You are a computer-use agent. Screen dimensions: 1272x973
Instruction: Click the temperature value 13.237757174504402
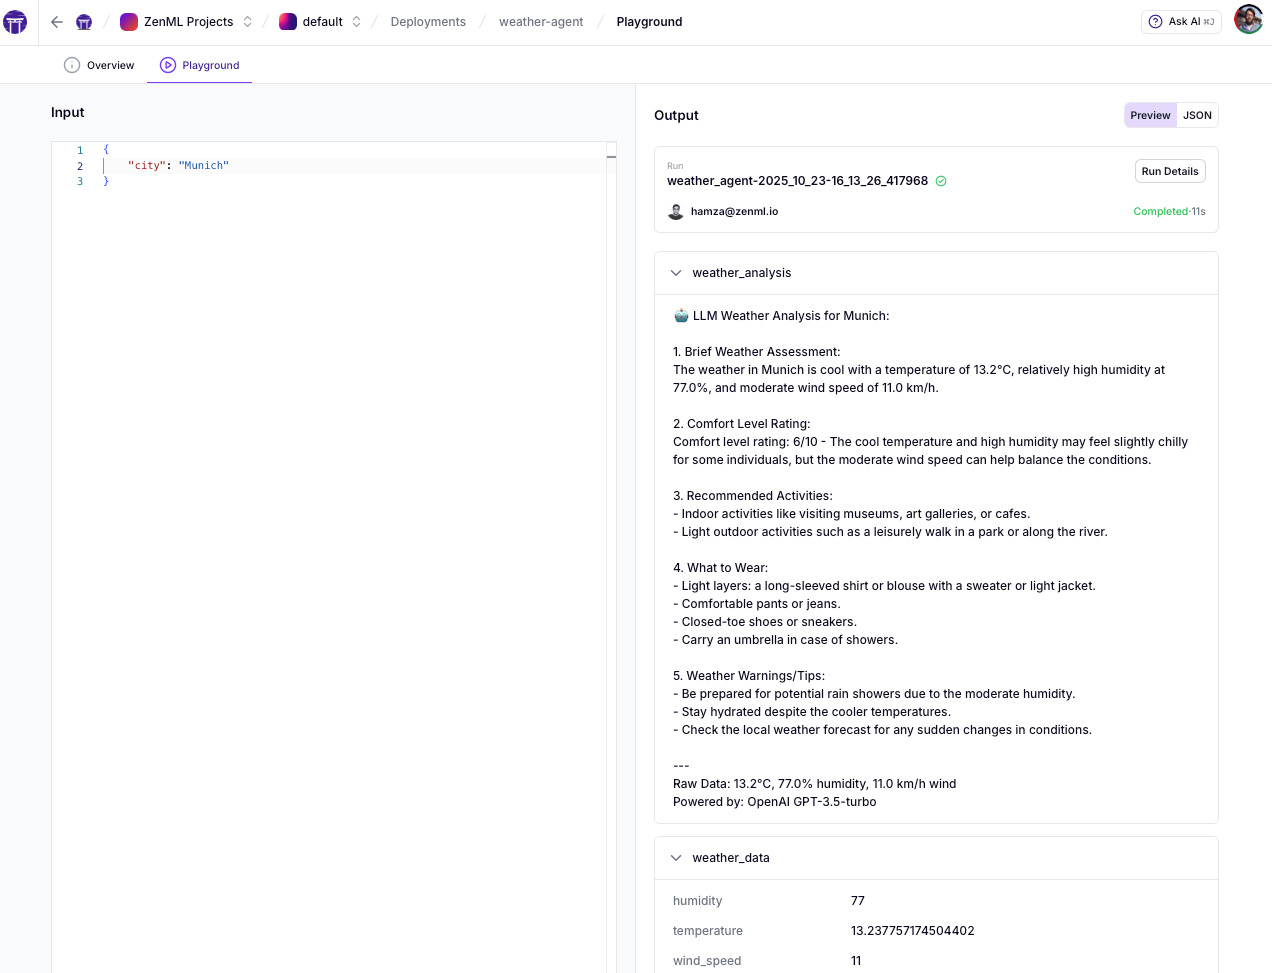(x=912, y=931)
